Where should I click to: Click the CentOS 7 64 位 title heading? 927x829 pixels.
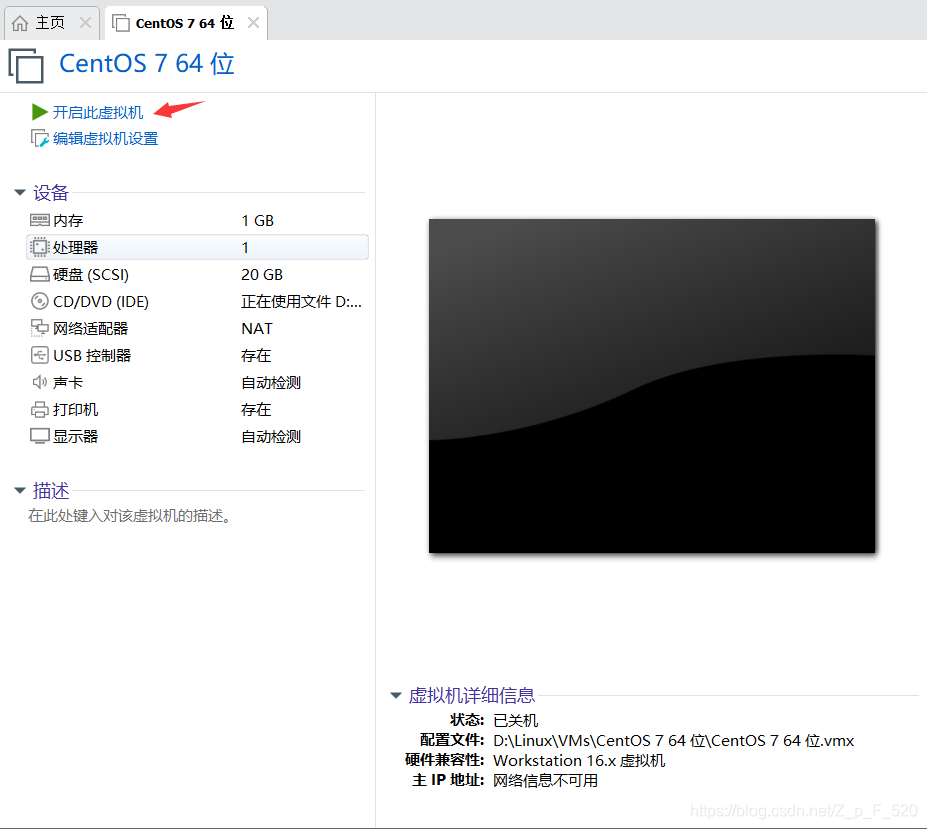(147, 64)
